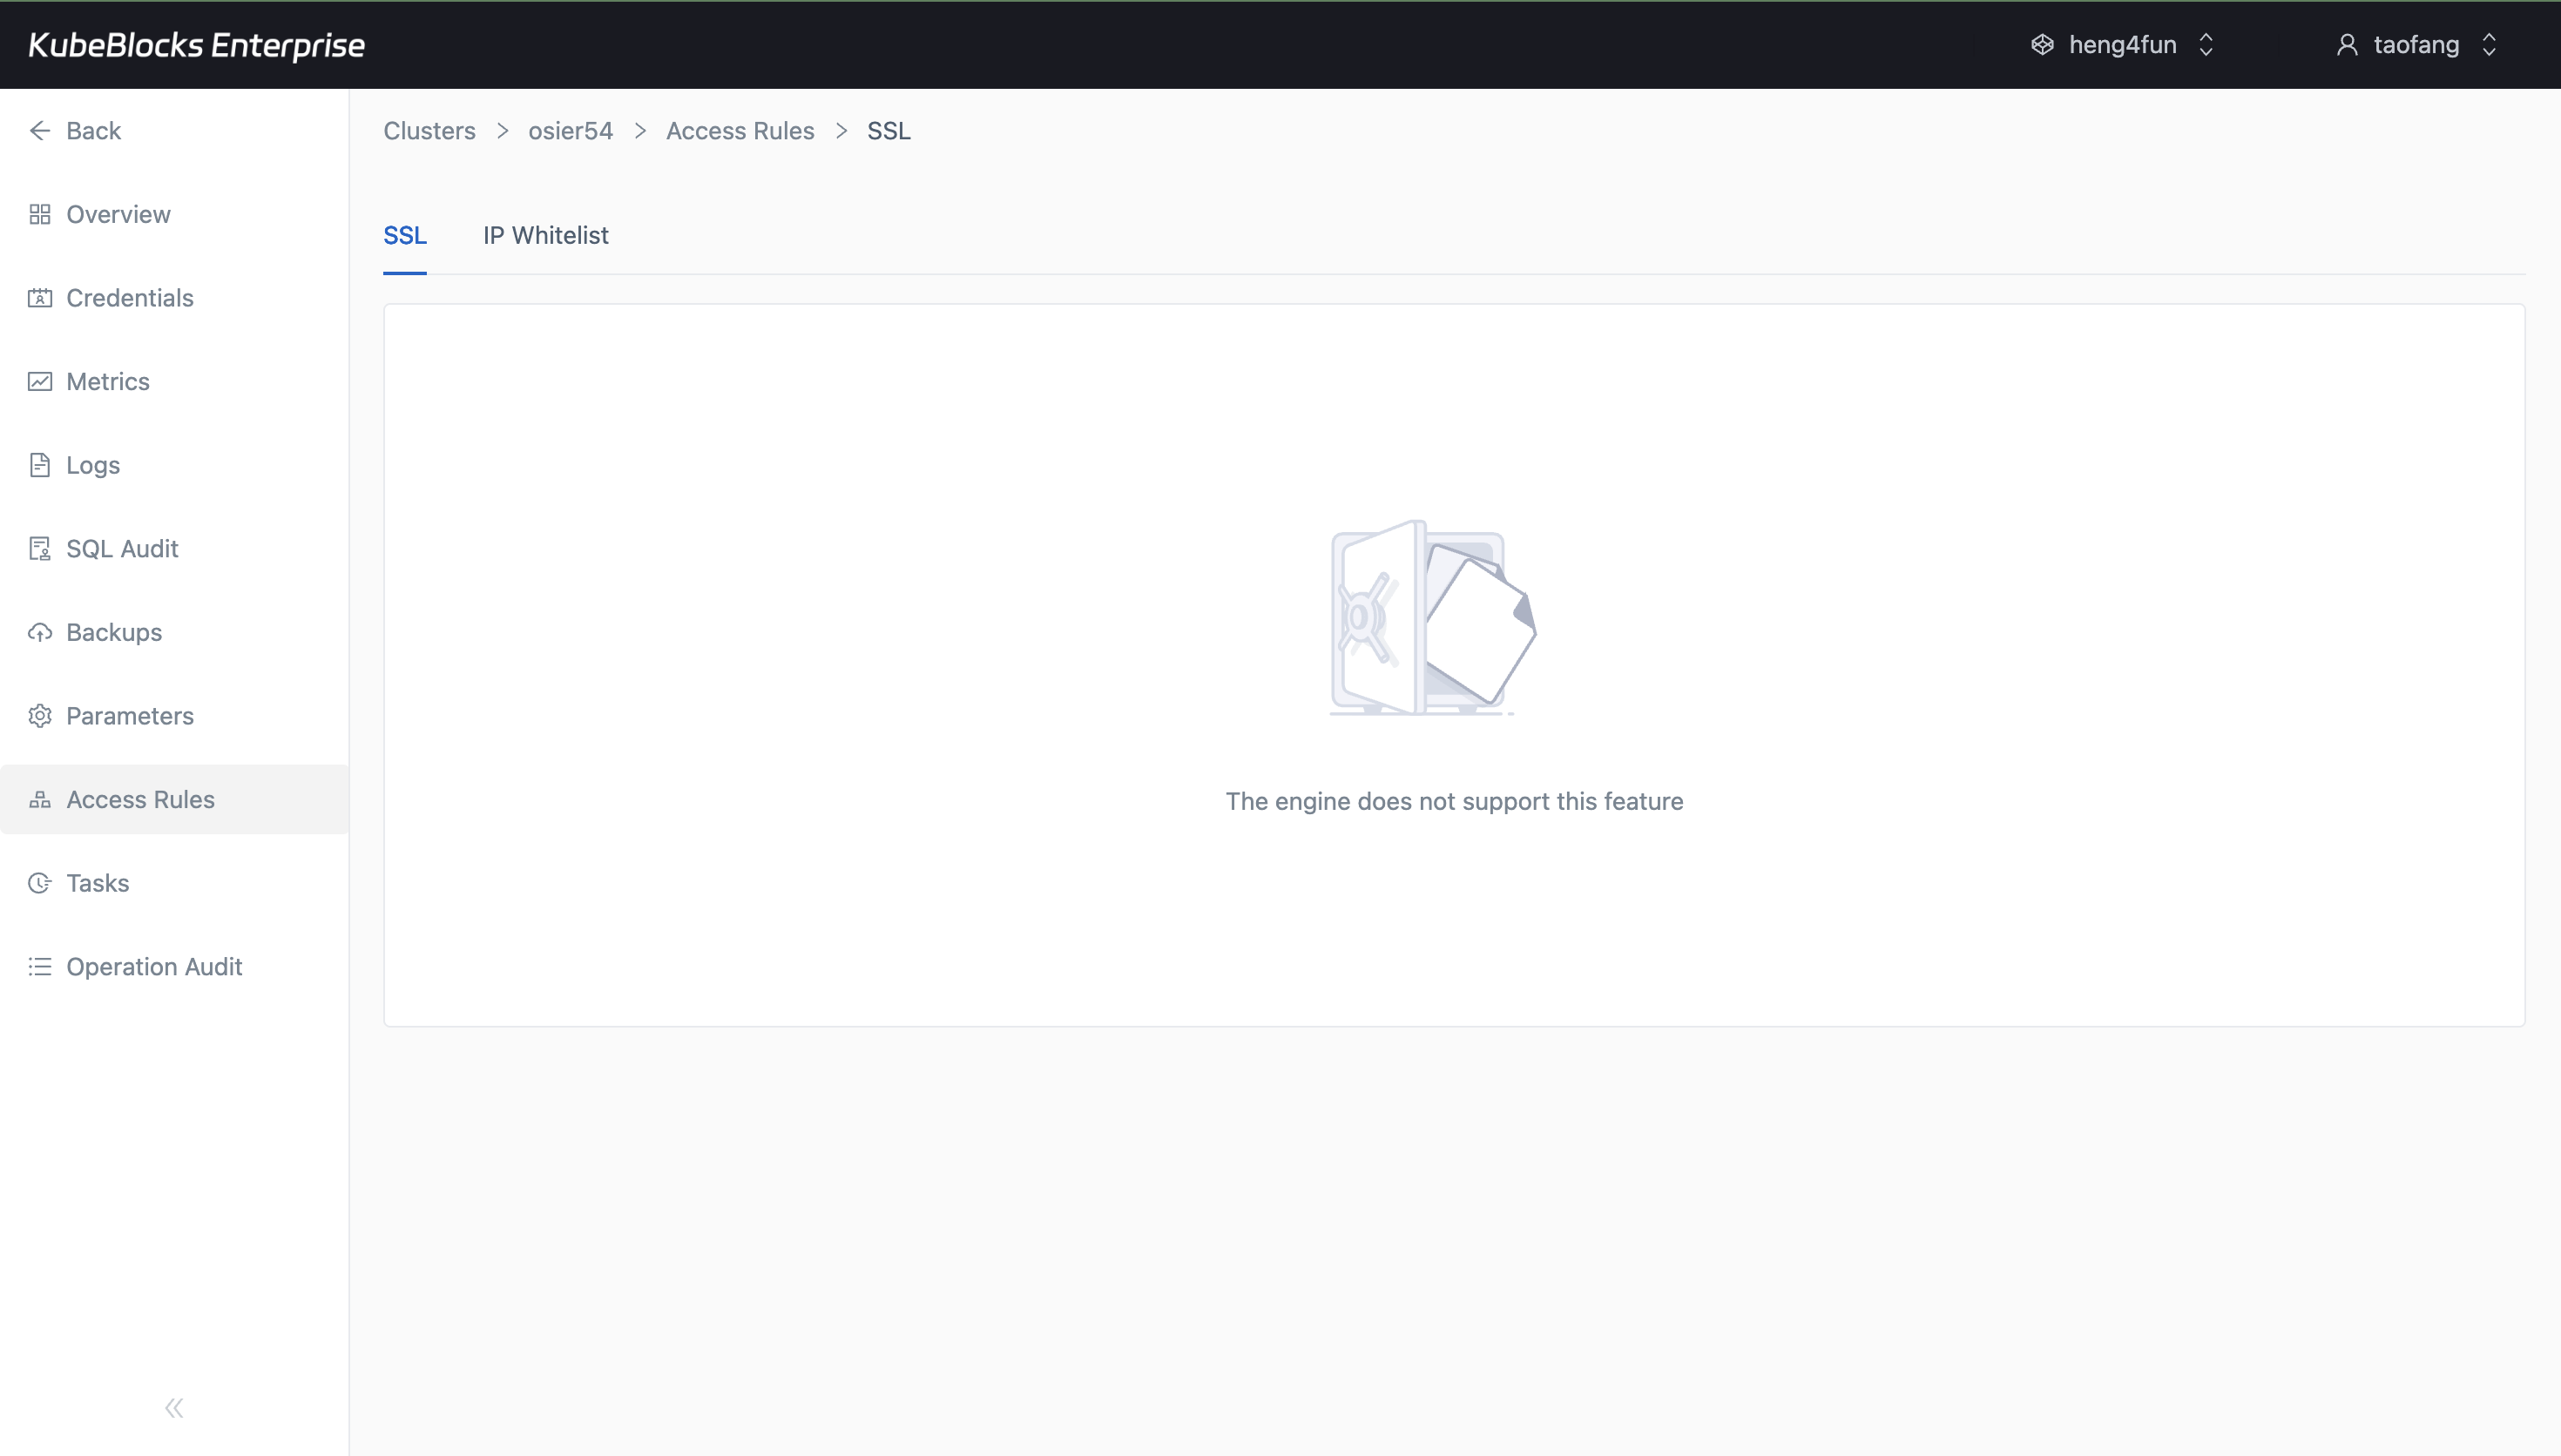Click the workspace cube icon near heng4fun
The height and width of the screenshot is (1456, 2561).
point(2043,44)
